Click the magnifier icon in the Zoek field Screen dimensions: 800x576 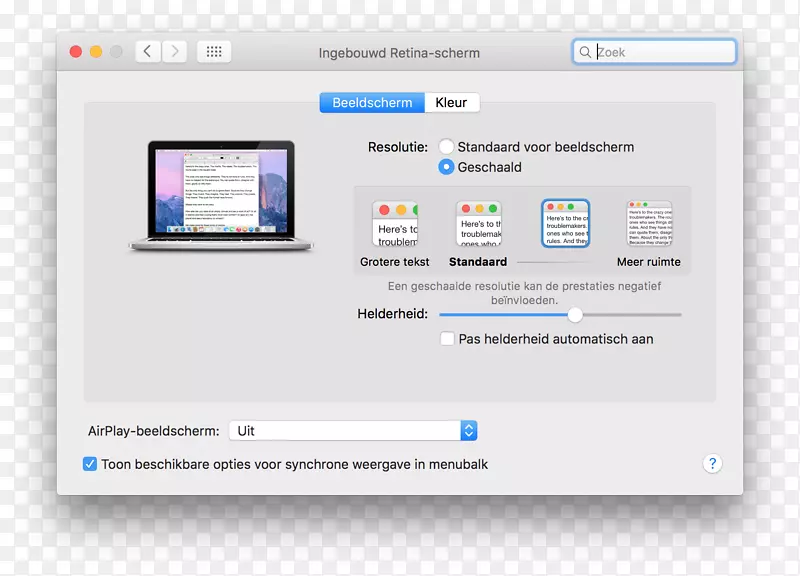(x=588, y=51)
